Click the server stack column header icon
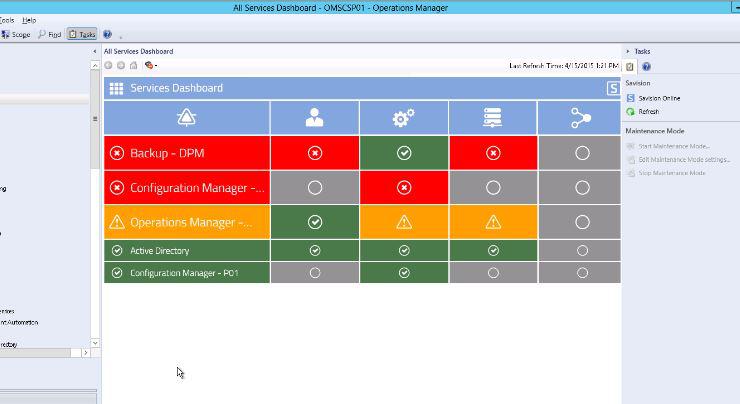 [493, 118]
